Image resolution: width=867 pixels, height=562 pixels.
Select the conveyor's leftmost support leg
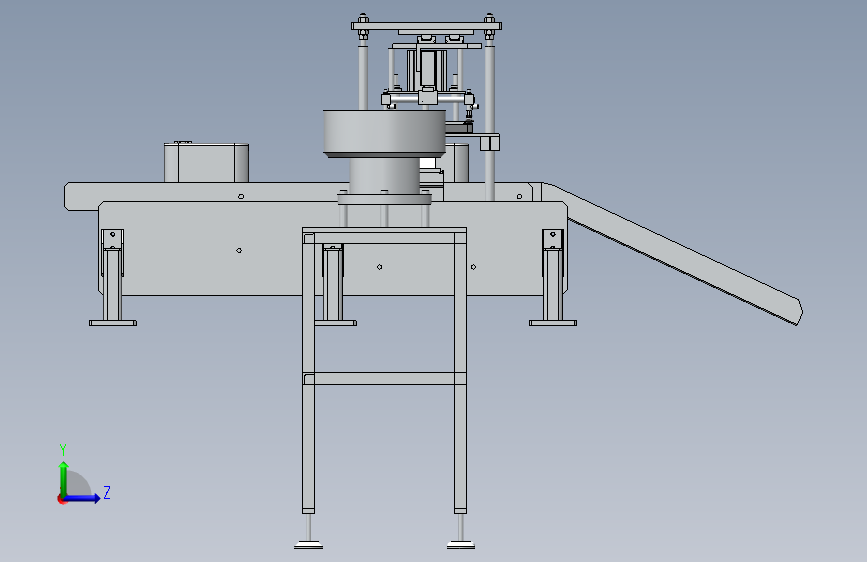[113, 278]
